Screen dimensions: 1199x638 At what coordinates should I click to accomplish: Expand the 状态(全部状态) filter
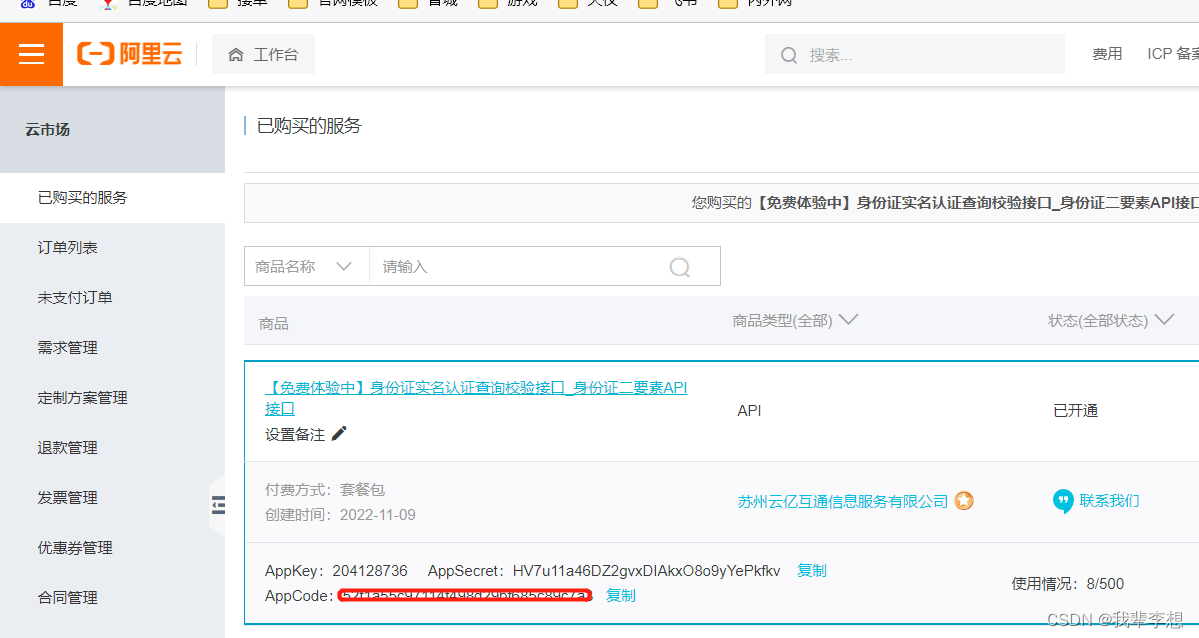(x=1110, y=321)
